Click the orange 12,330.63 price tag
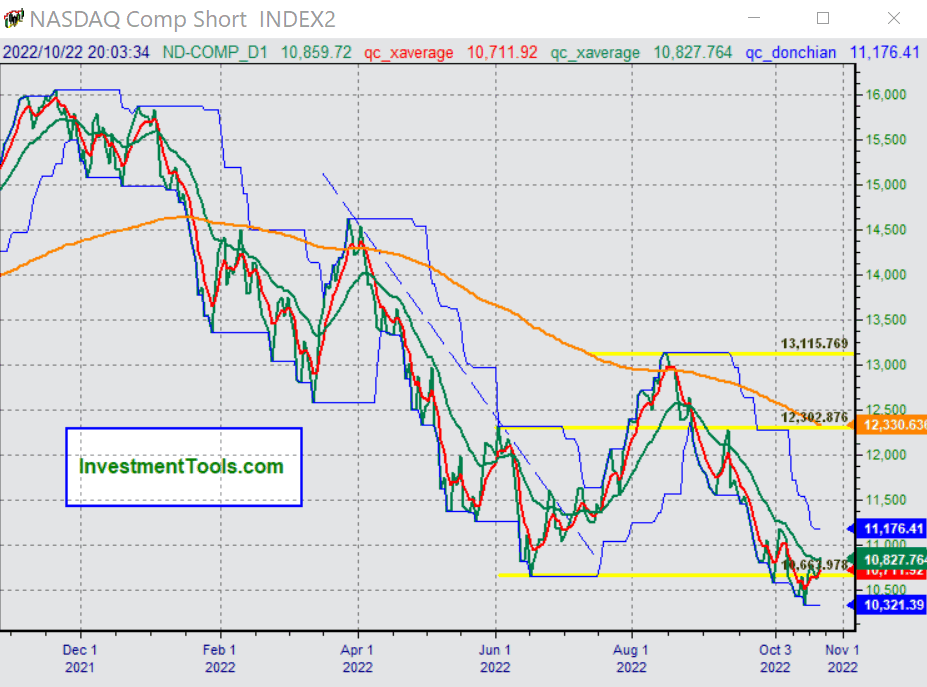 click(888, 426)
